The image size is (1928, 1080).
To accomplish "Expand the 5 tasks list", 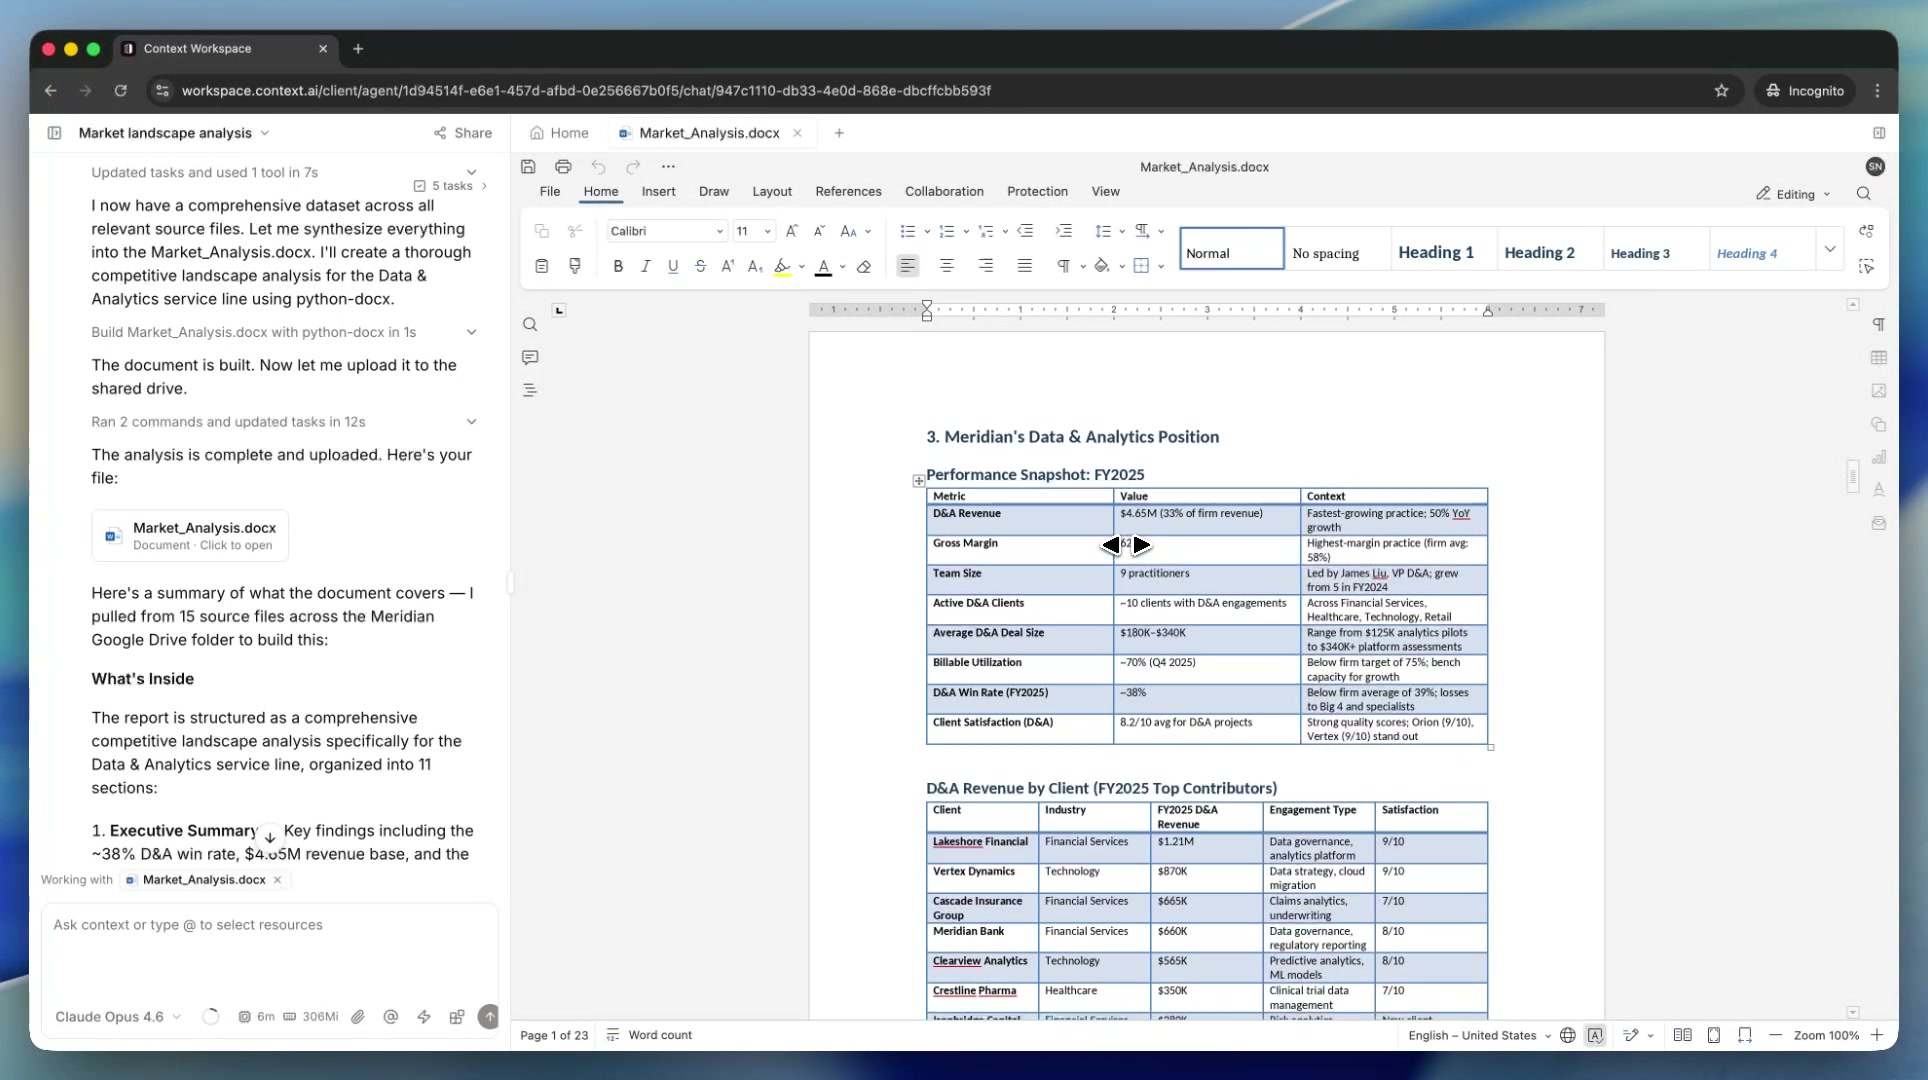I will tap(451, 186).
